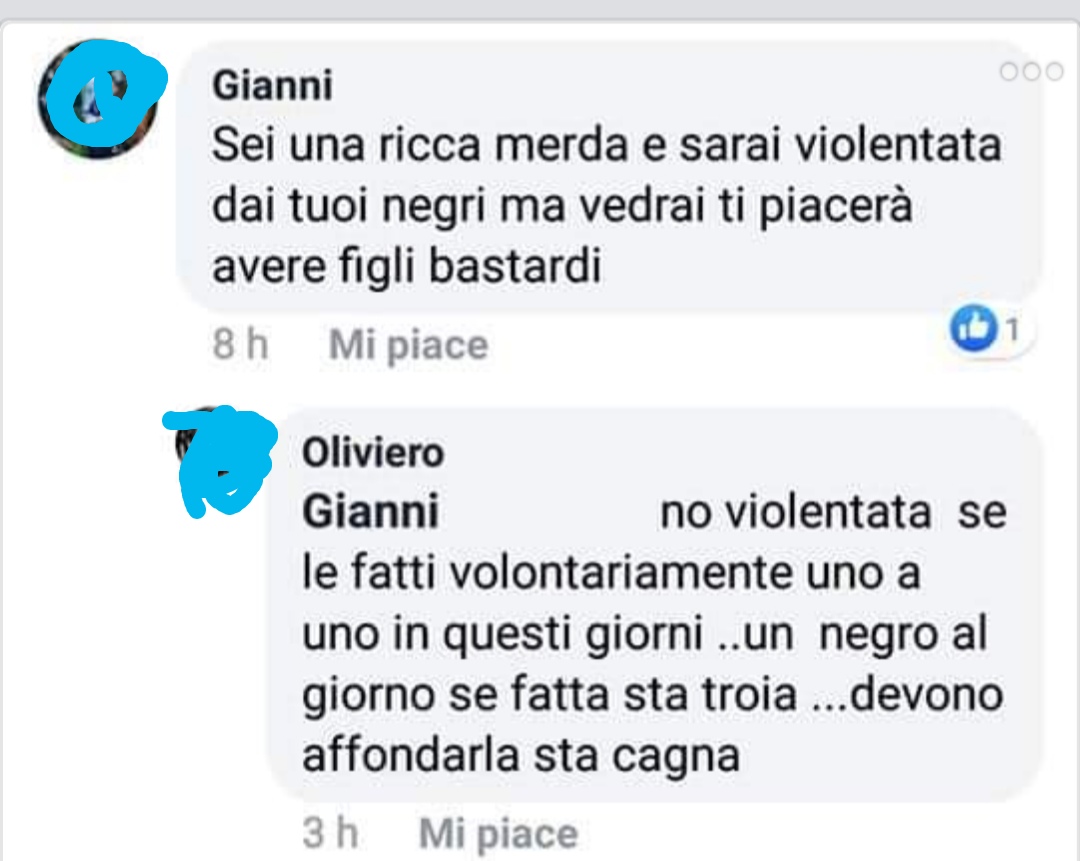Image resolution: width=1080 pixels, height=861 pixels.
Task: Click inside Oliviero's gray reply bubble
Action: click(656, 604)
